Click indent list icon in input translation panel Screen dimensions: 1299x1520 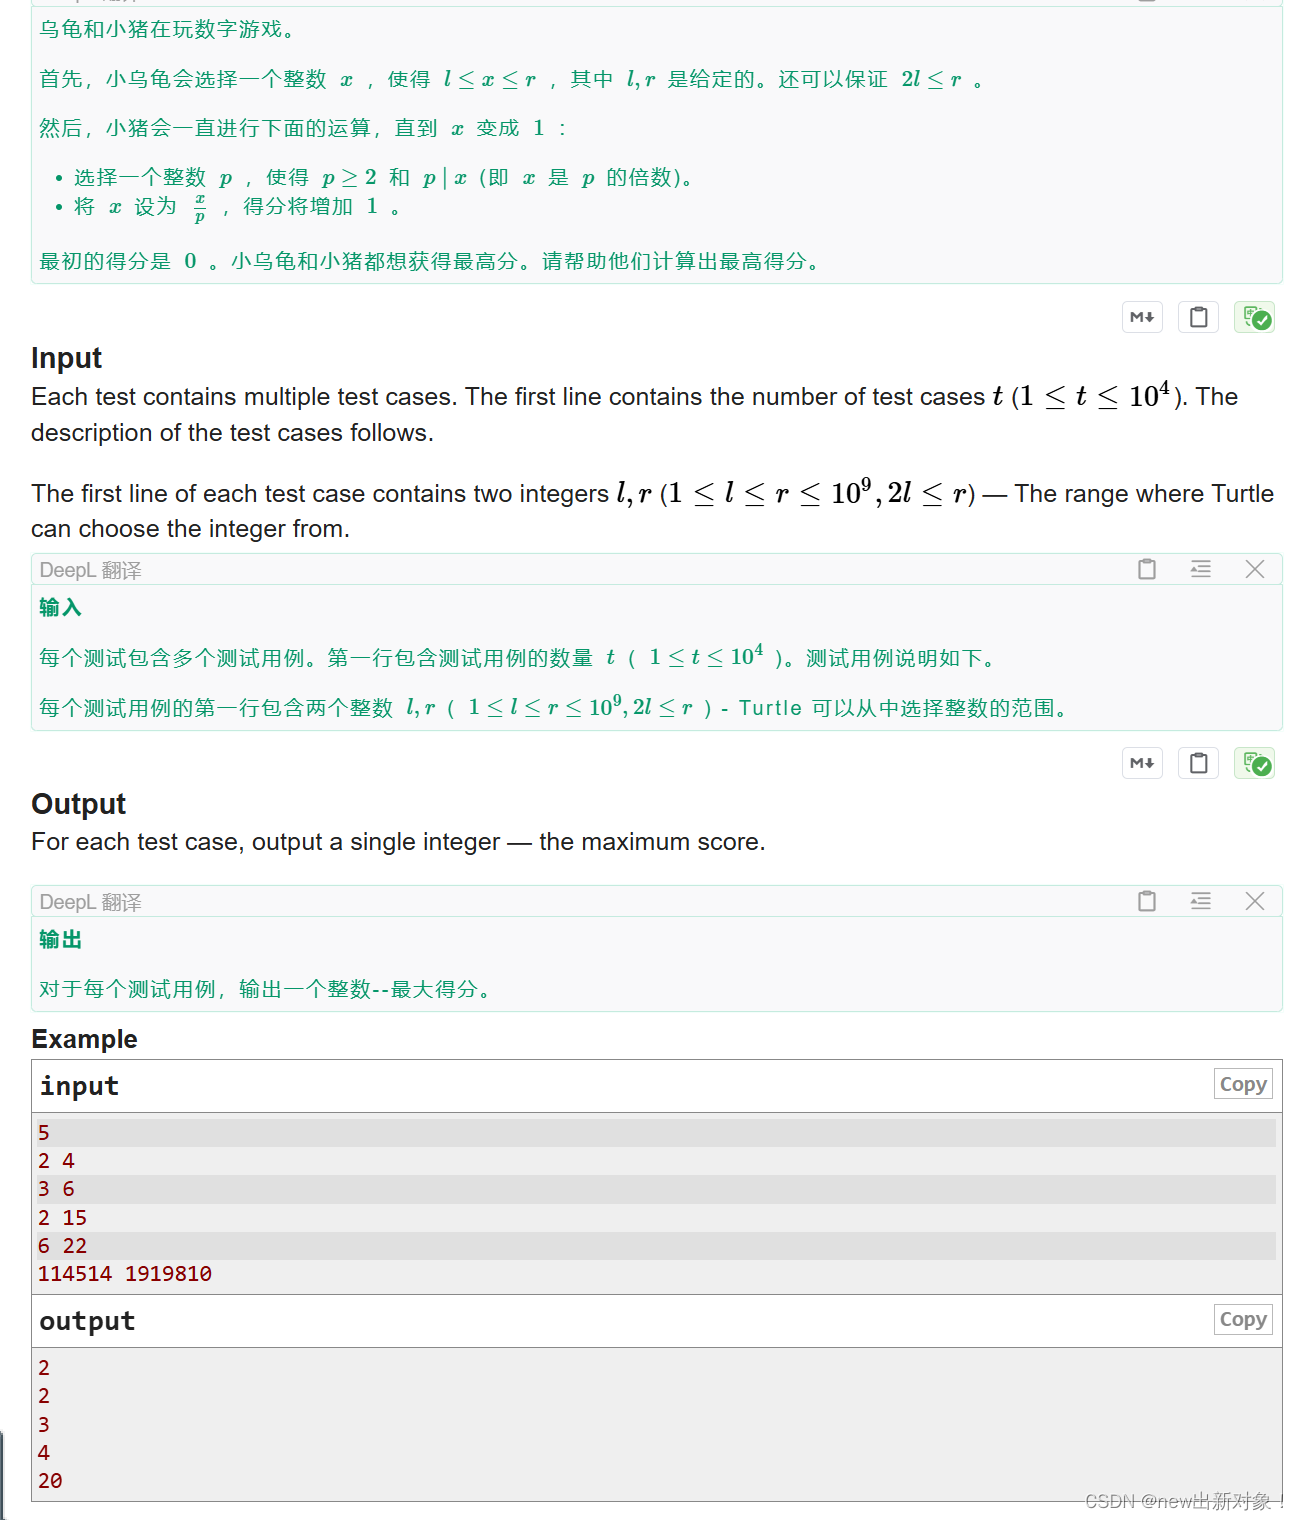coord(1200,569)
